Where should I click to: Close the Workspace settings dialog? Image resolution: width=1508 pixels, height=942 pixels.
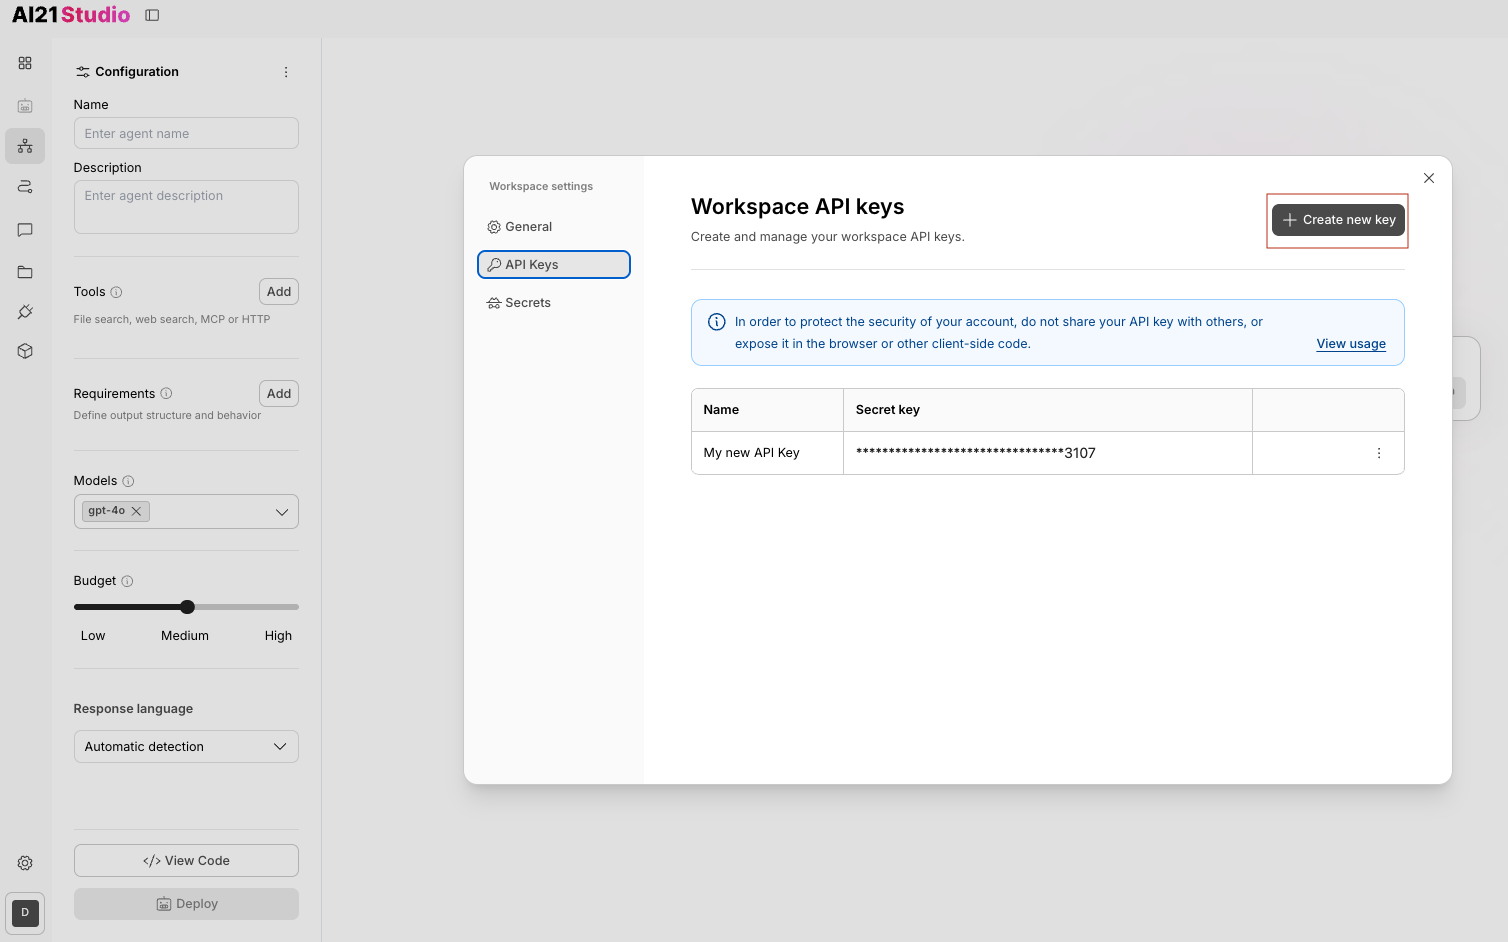[x=1429, y=178]
